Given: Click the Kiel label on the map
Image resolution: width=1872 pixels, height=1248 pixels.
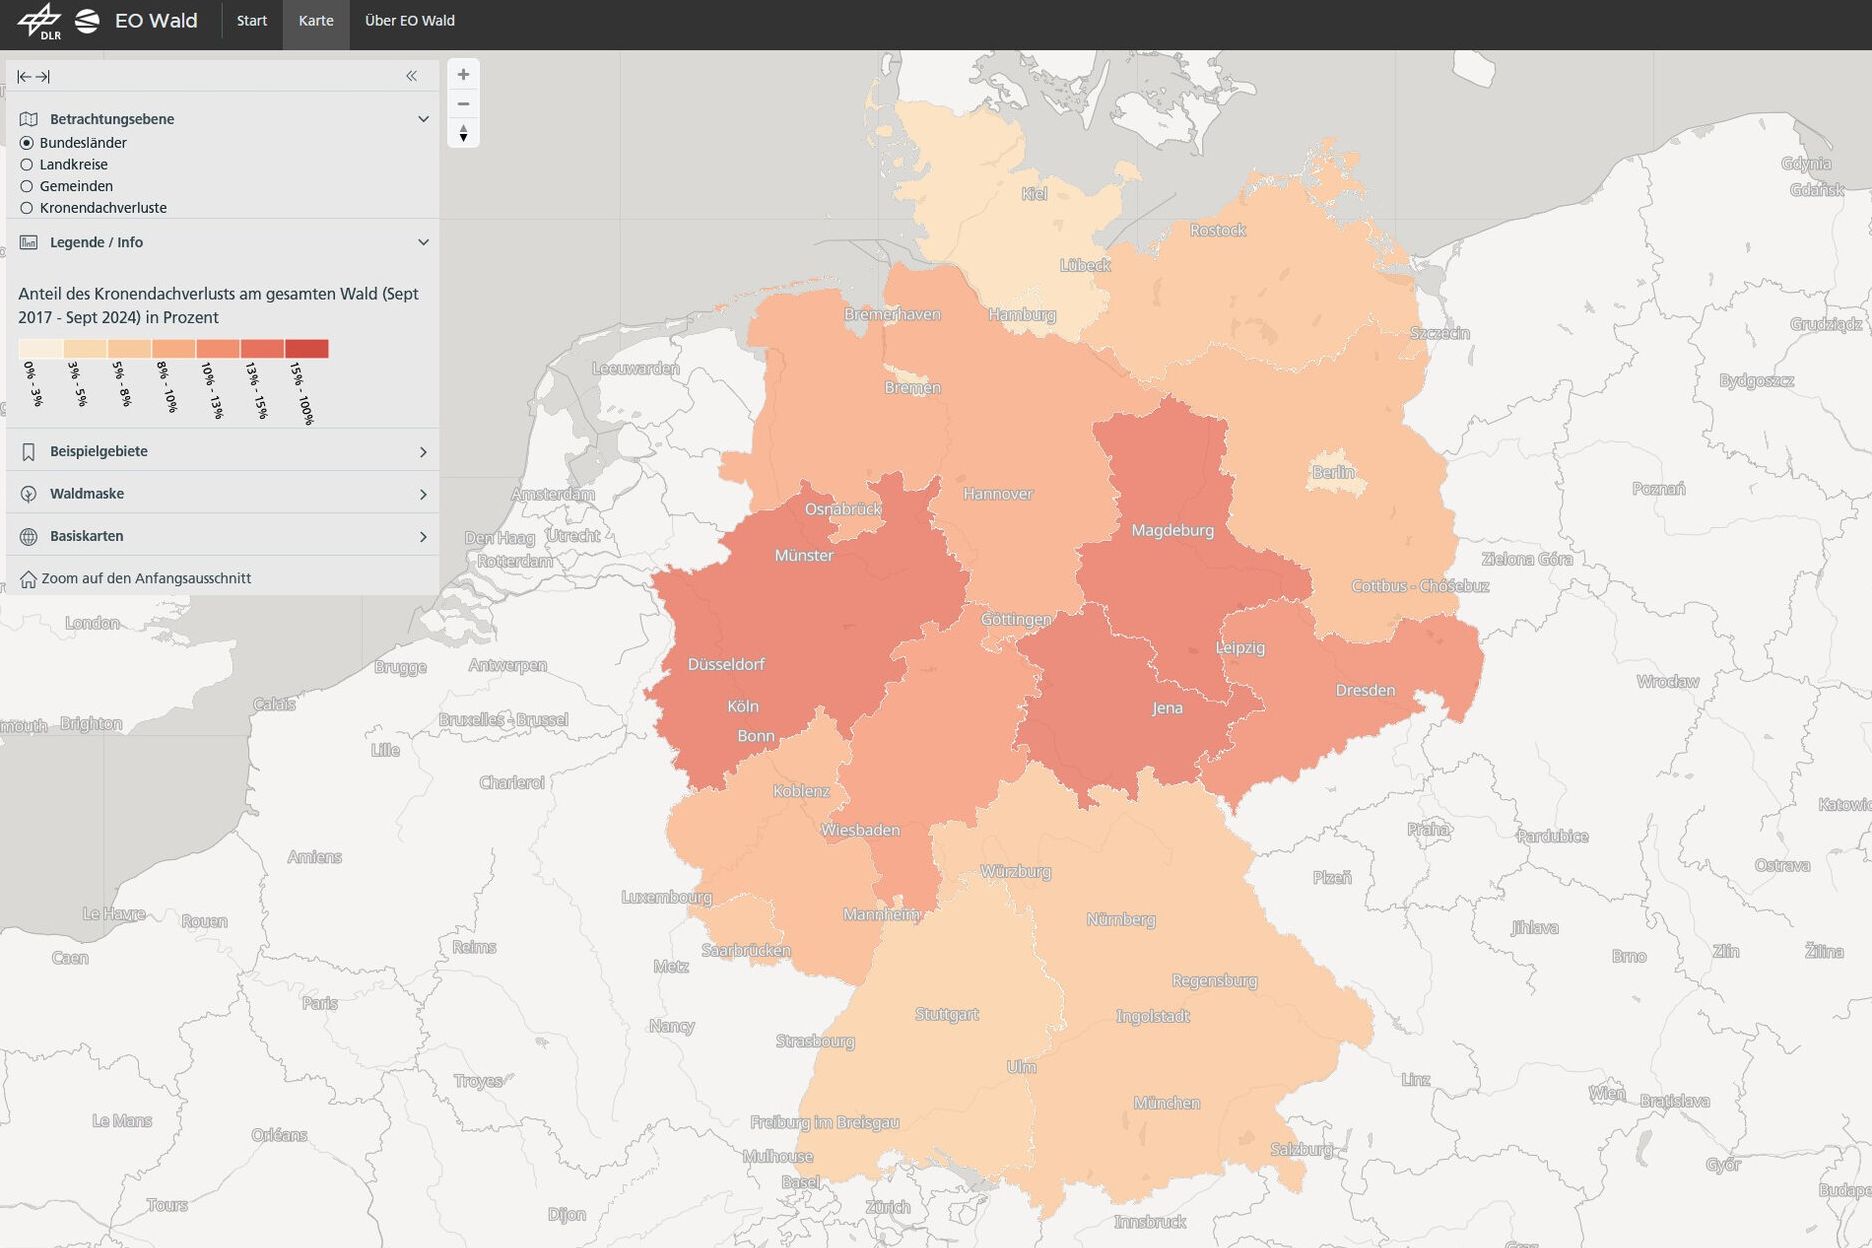Looking at the screenshot, I should [1034, 193].
